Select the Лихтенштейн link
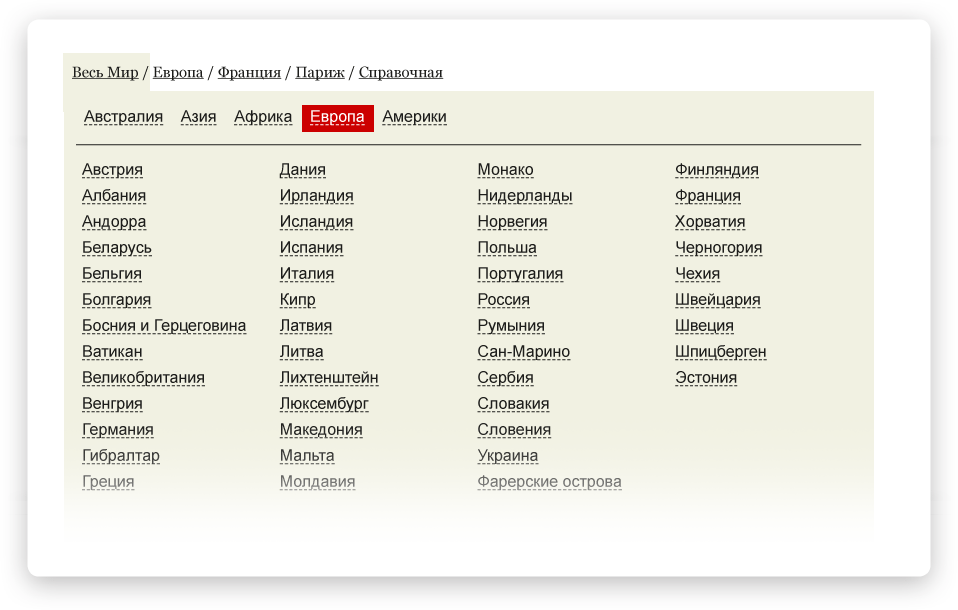This screenshot has width=958, height=610. [329, 378]
